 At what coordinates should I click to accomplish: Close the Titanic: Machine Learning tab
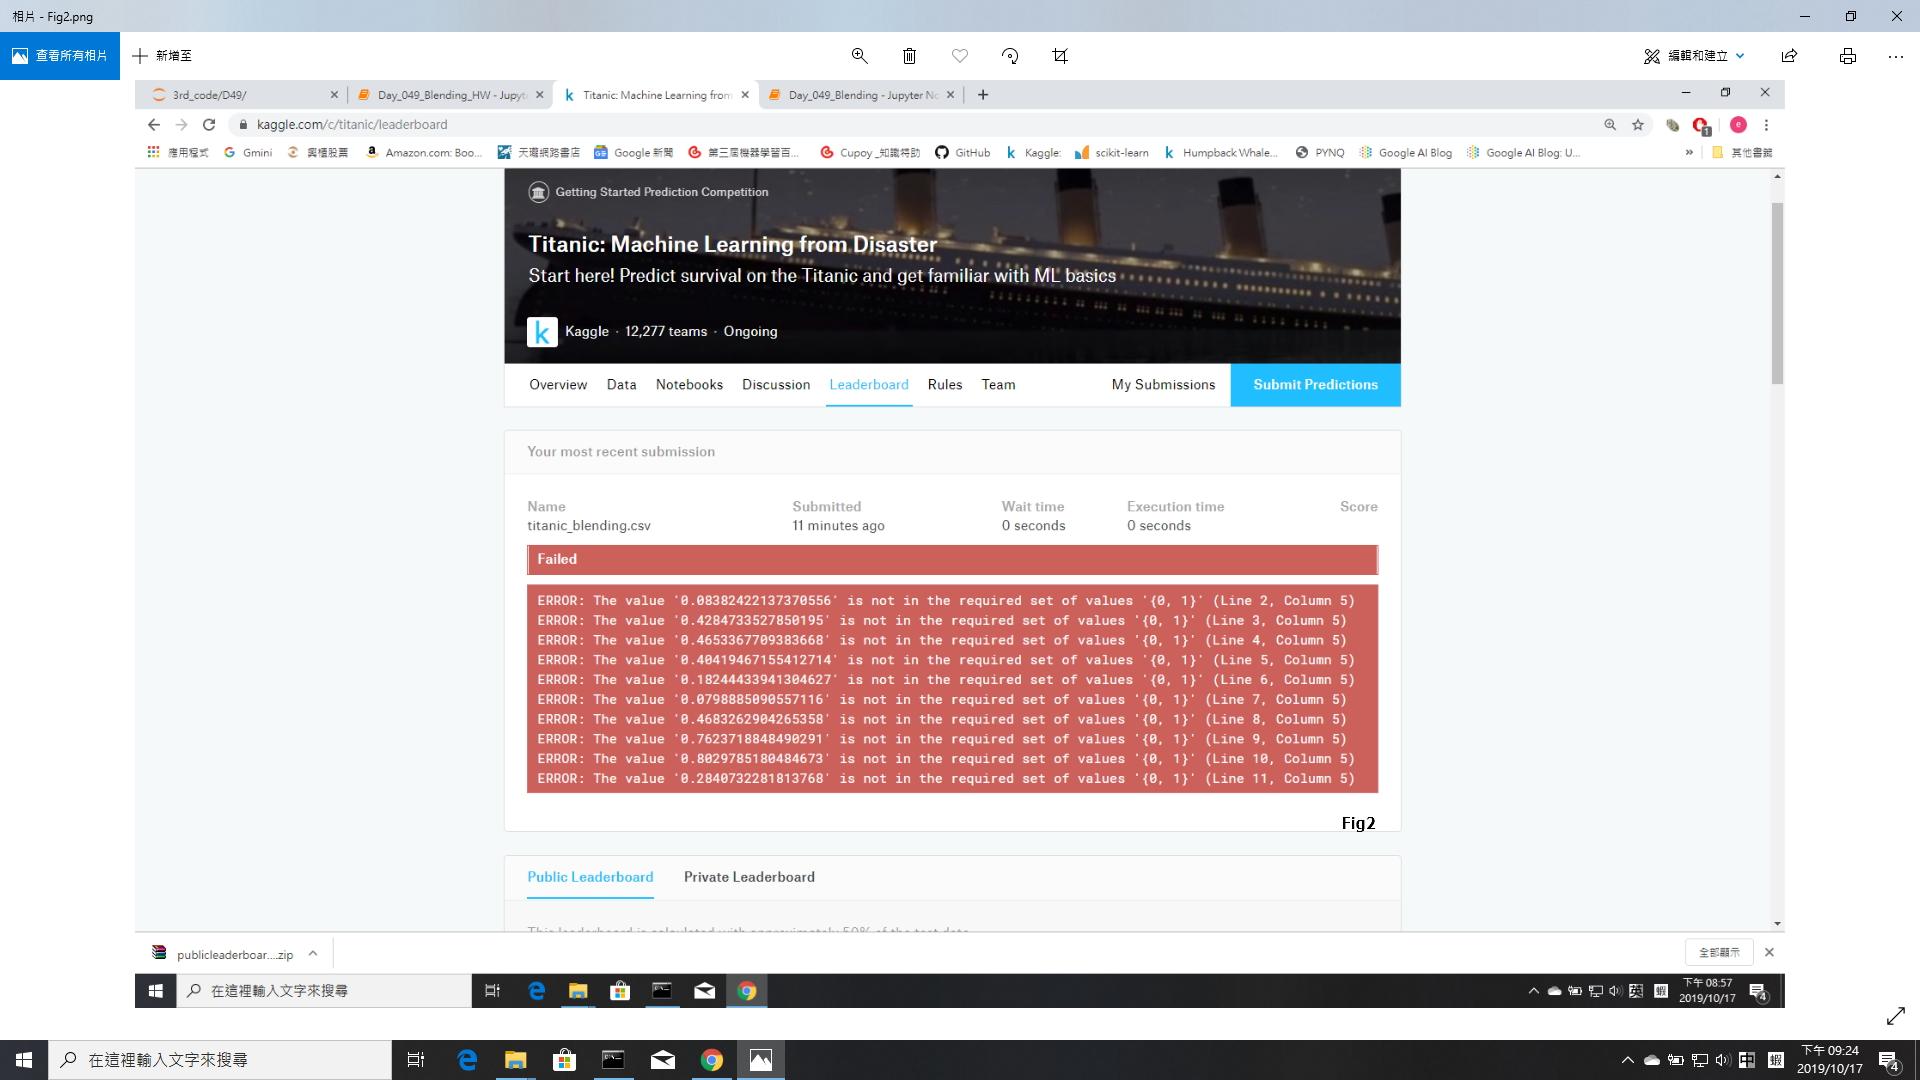[745, 95]
